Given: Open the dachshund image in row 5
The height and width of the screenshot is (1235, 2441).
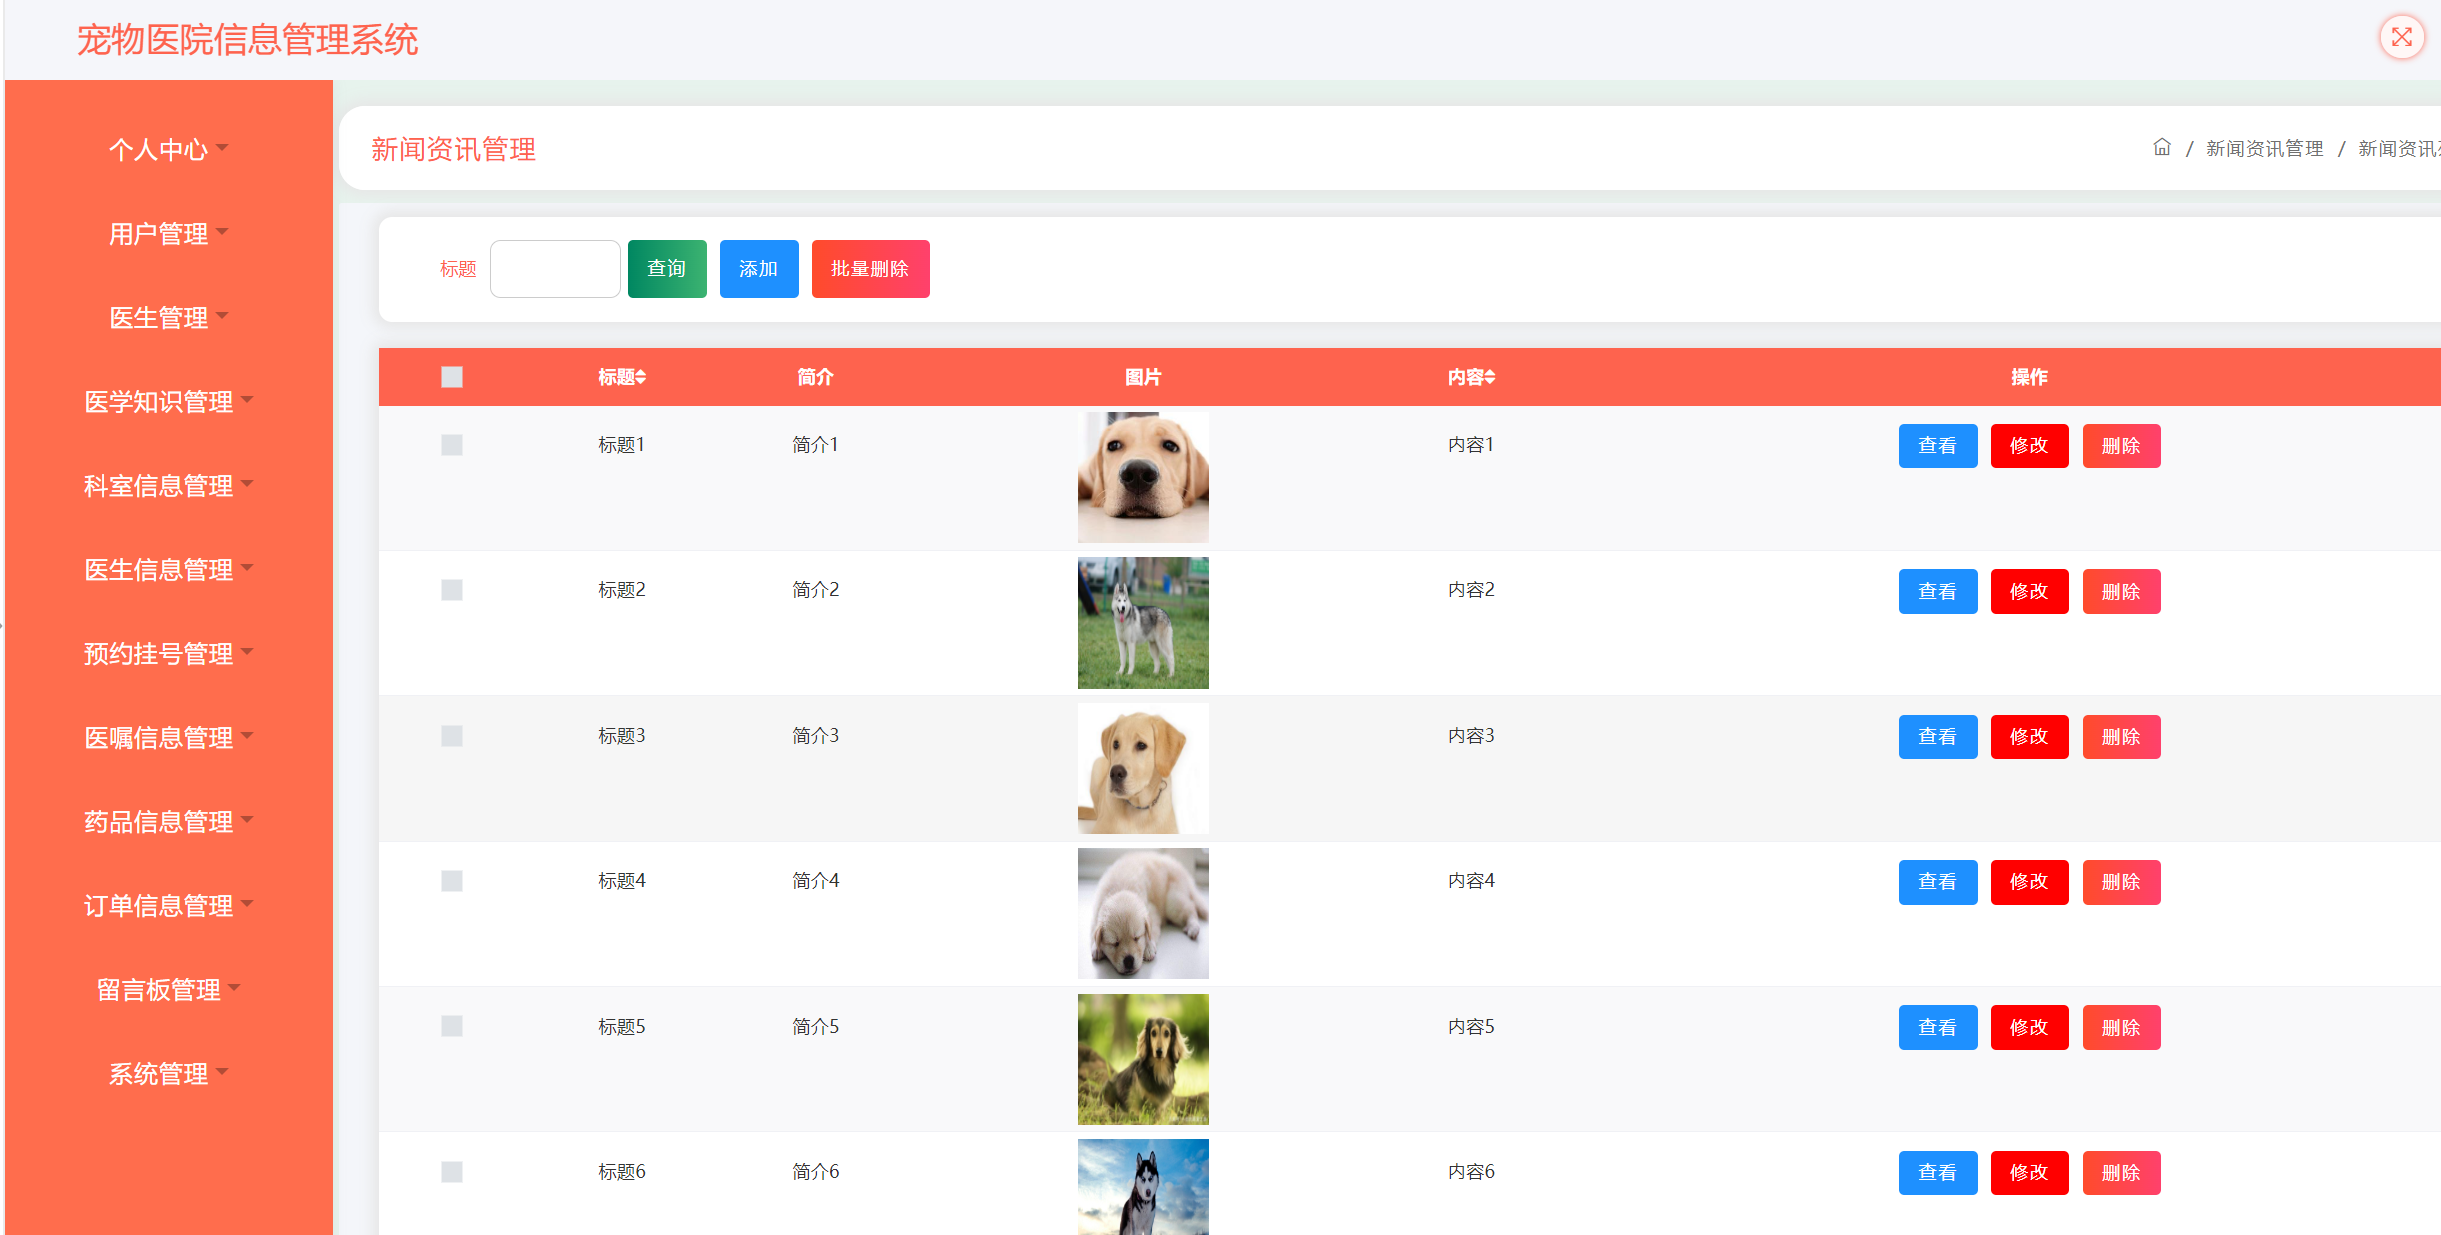Looking at the screenshot, I should (x=1142, y=1059).
